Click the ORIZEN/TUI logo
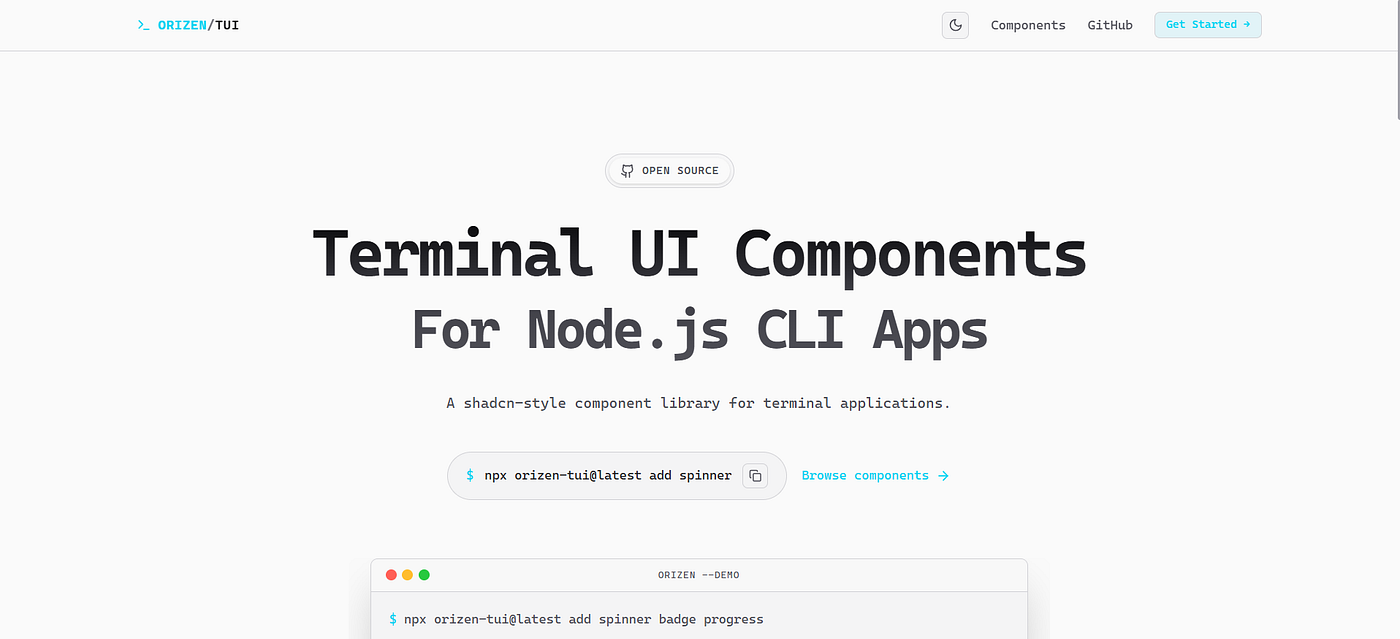Image resolution: width=1400 pixels, height=639 pixels. [188, 25]
